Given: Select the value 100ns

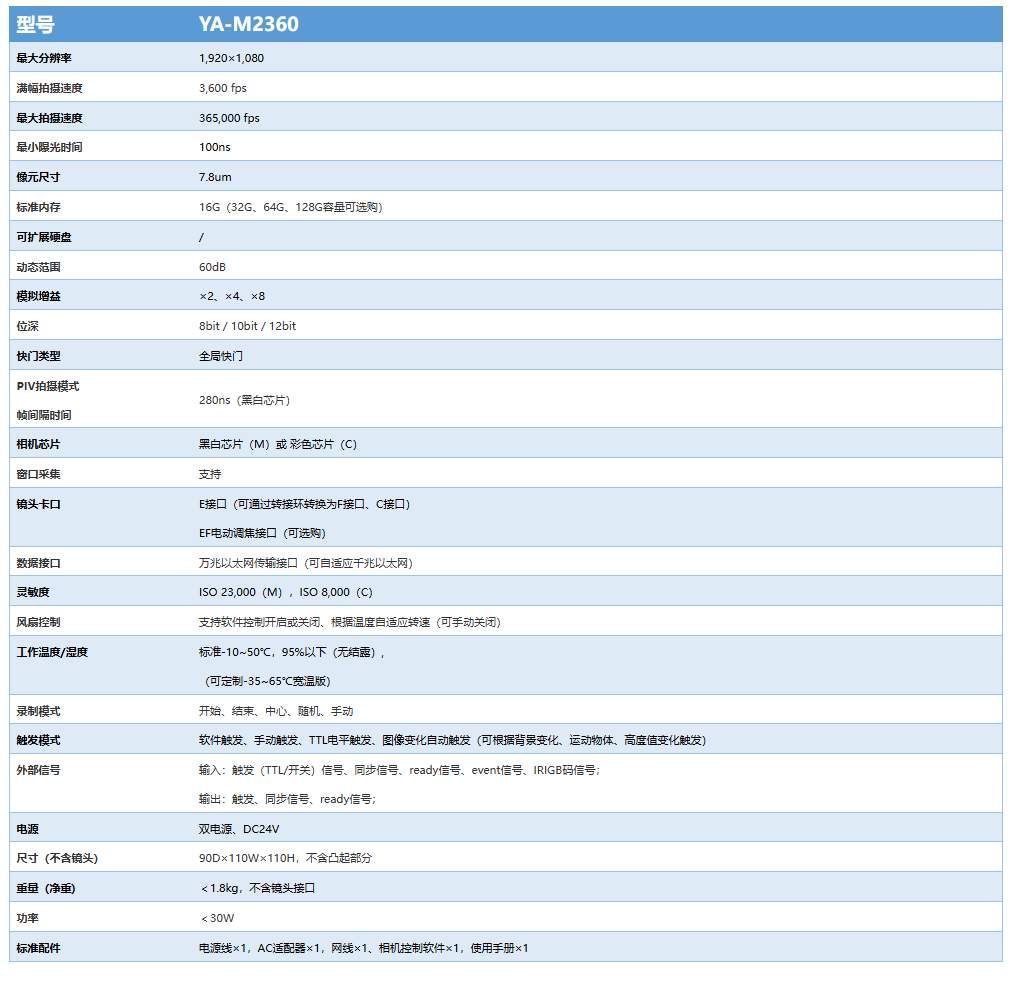Looking at the screenshot, I should 215,147.
